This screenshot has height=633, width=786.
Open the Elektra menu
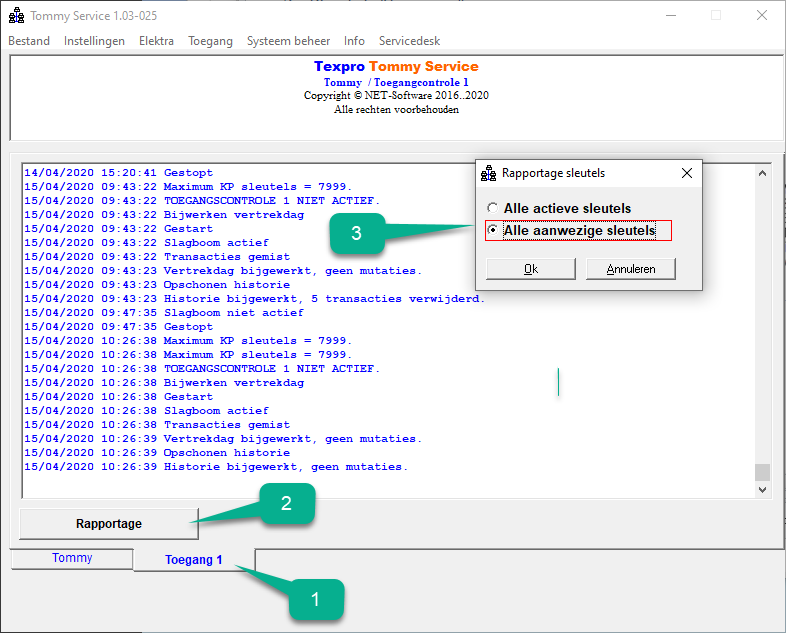[x=156, y=41]
